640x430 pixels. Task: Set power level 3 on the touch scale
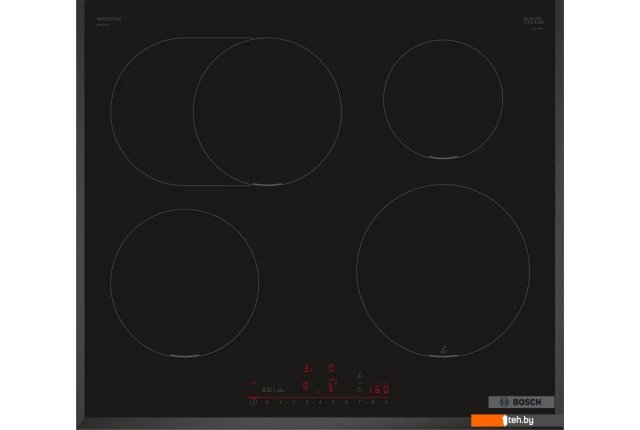[307, 402]
